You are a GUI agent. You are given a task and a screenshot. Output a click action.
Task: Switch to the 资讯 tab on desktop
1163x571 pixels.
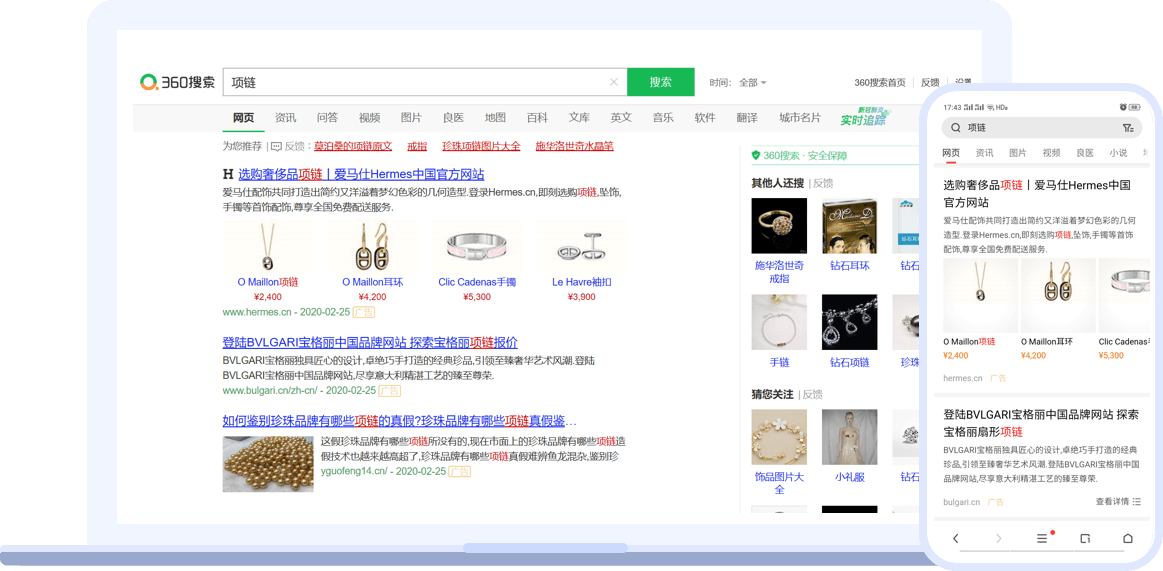click(286, 117)
